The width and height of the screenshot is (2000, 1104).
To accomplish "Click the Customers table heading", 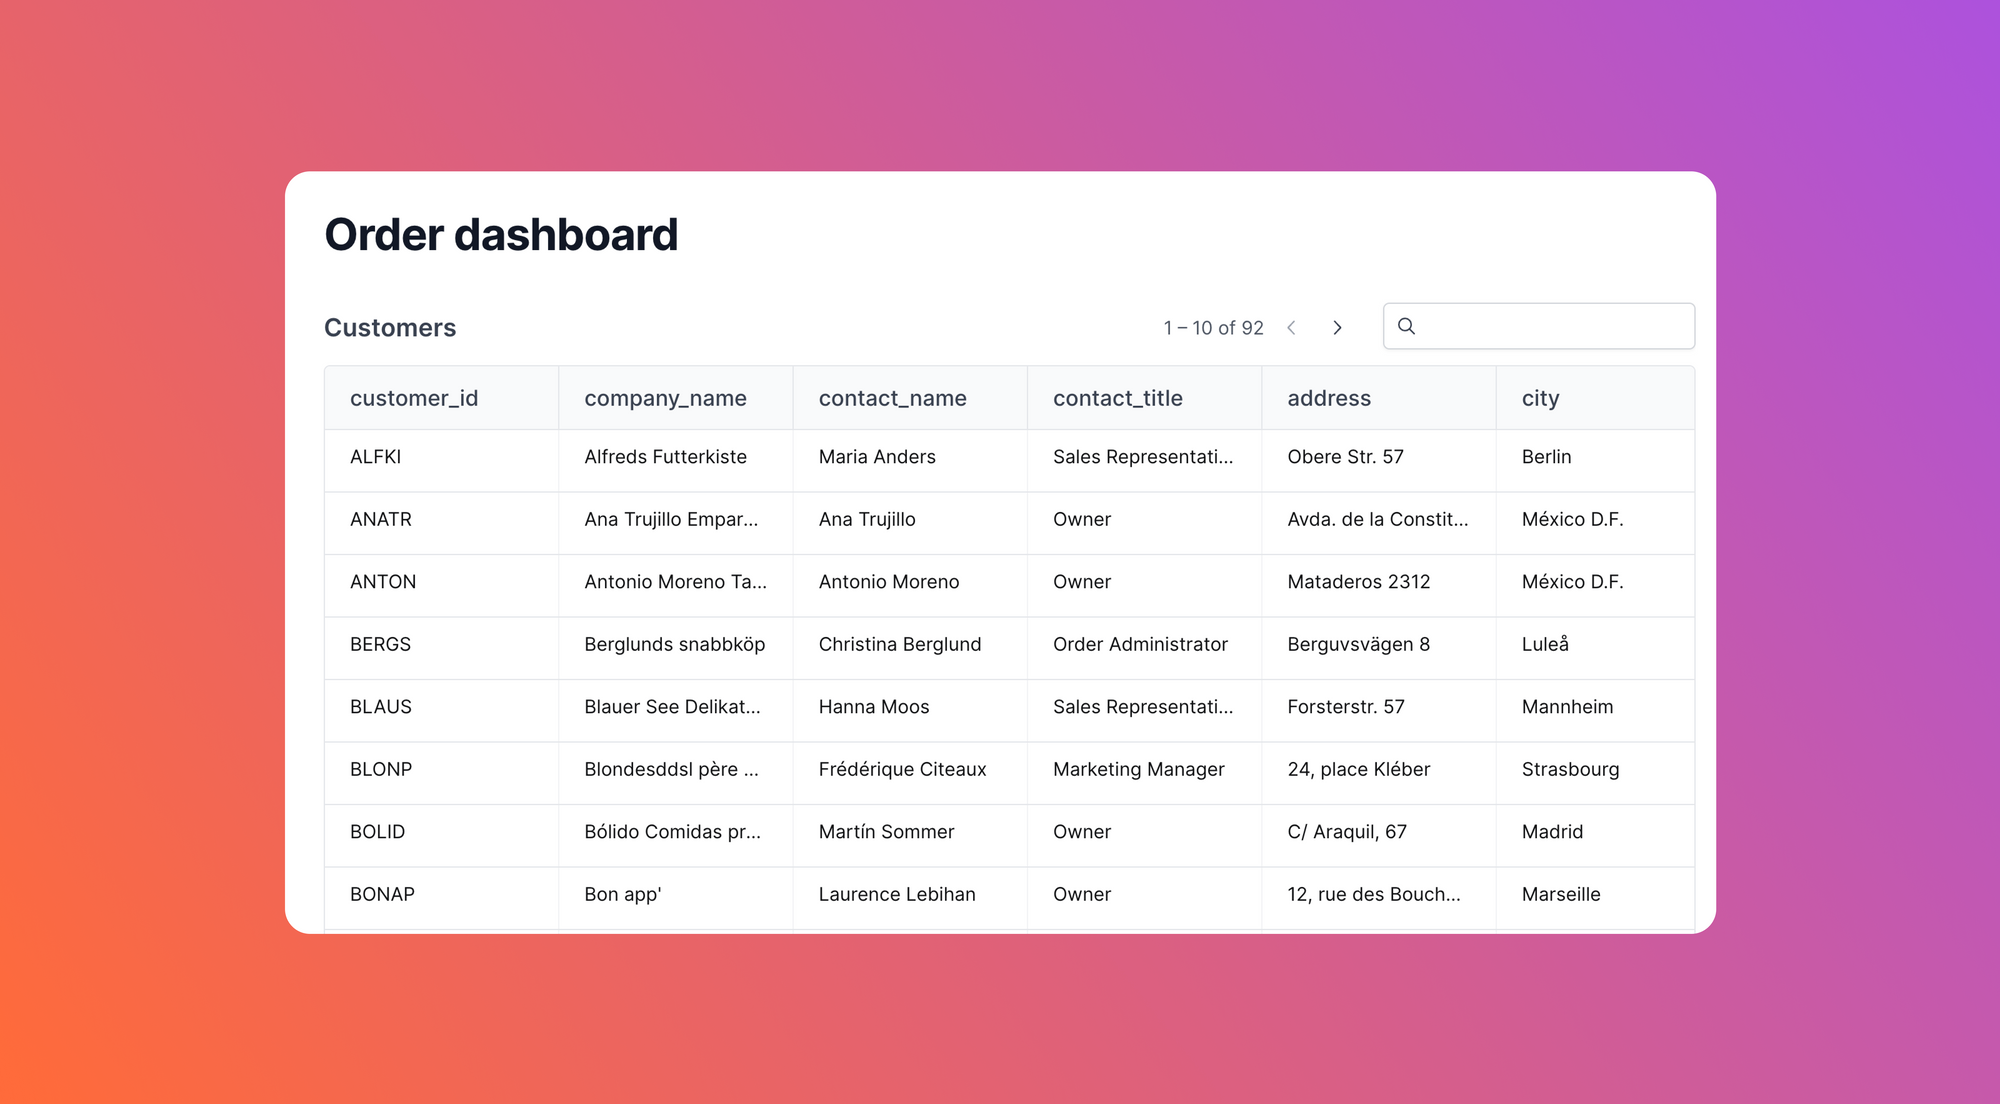I will [390, 328].
